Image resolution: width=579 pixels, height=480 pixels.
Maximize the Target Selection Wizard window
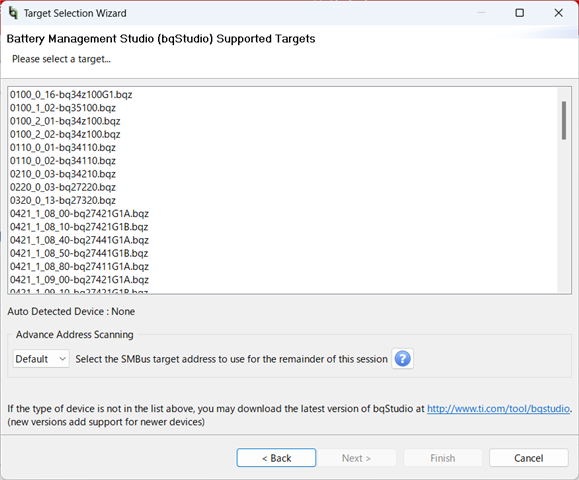tap(520, 13)
